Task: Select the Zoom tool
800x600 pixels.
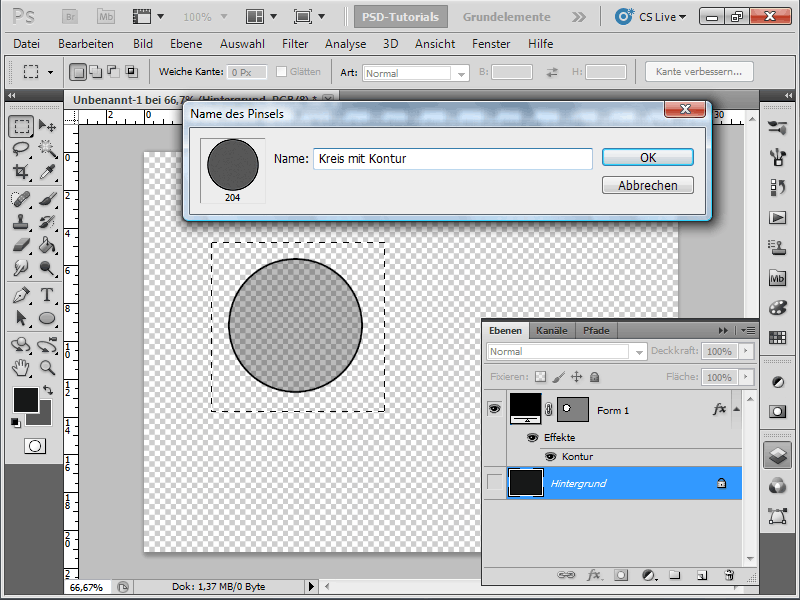Action: click(47, 368)
